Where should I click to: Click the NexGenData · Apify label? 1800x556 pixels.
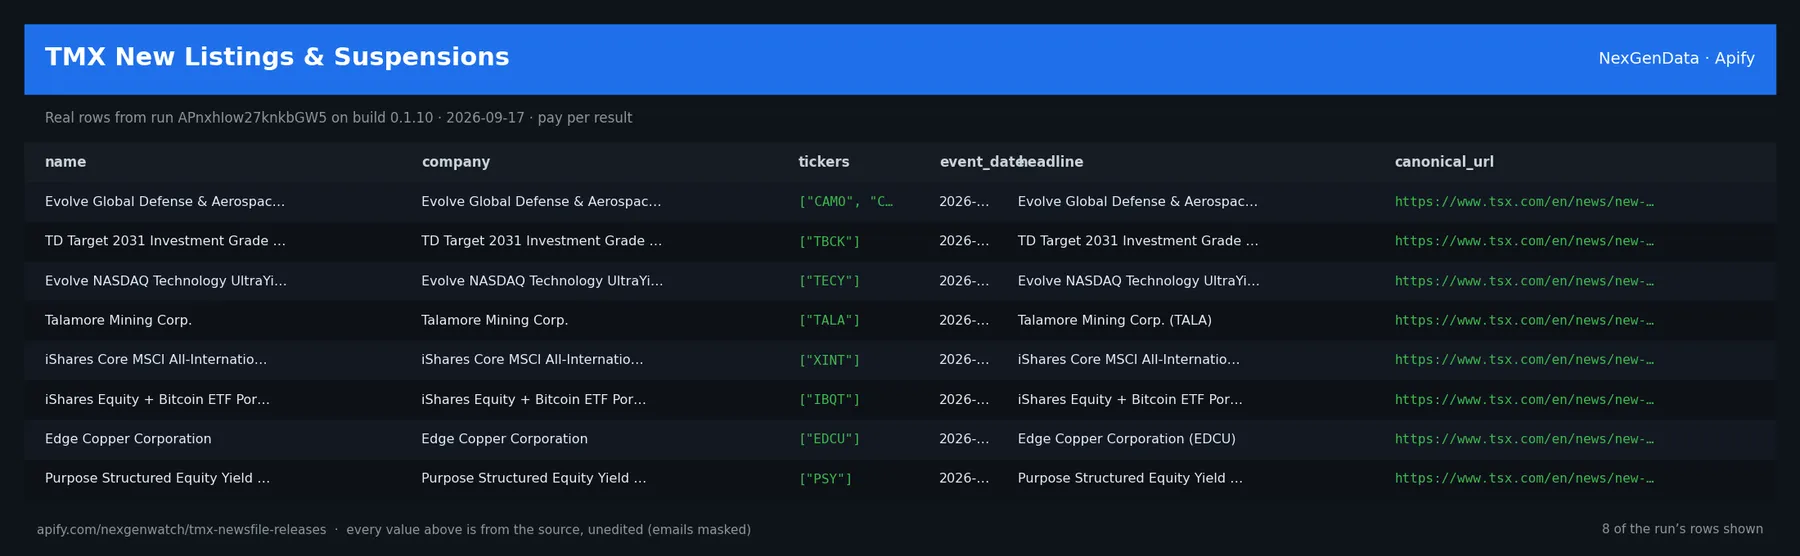pos(1676,58)
